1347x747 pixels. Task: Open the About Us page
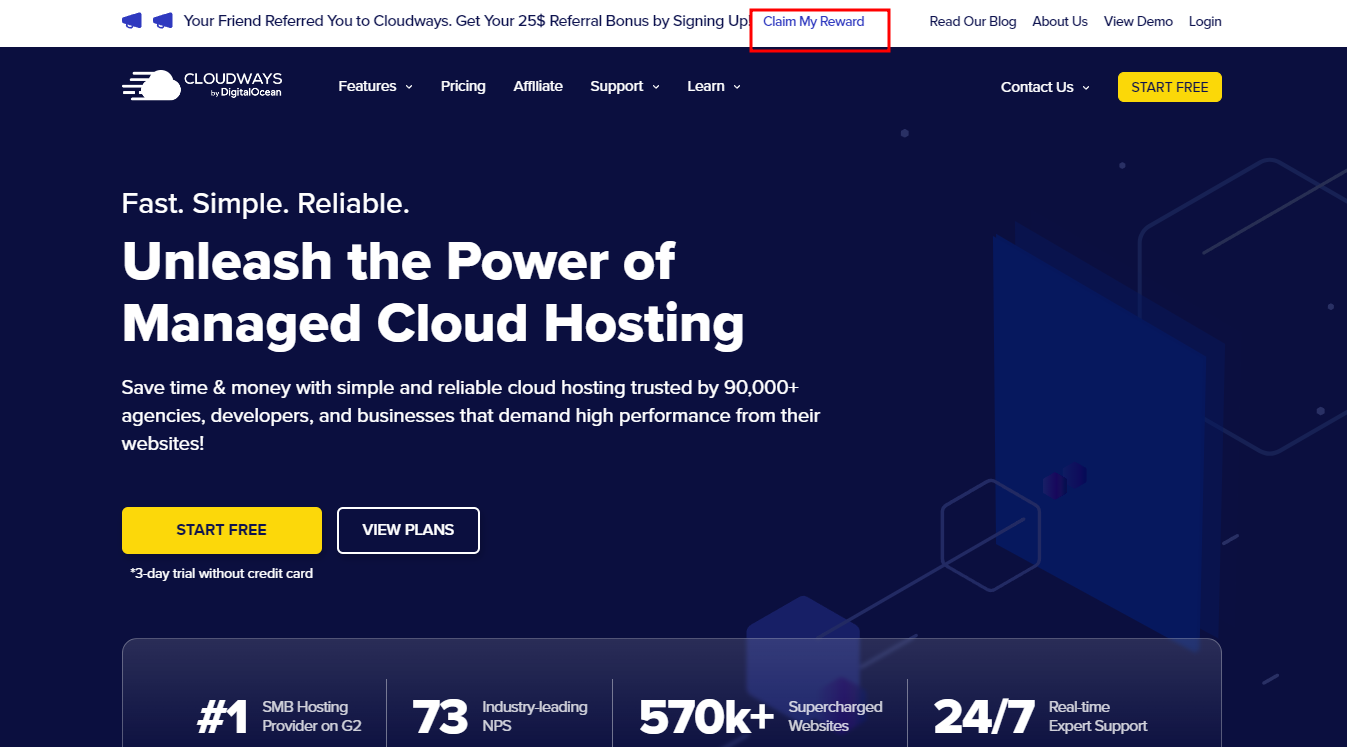click(1060, 21)
